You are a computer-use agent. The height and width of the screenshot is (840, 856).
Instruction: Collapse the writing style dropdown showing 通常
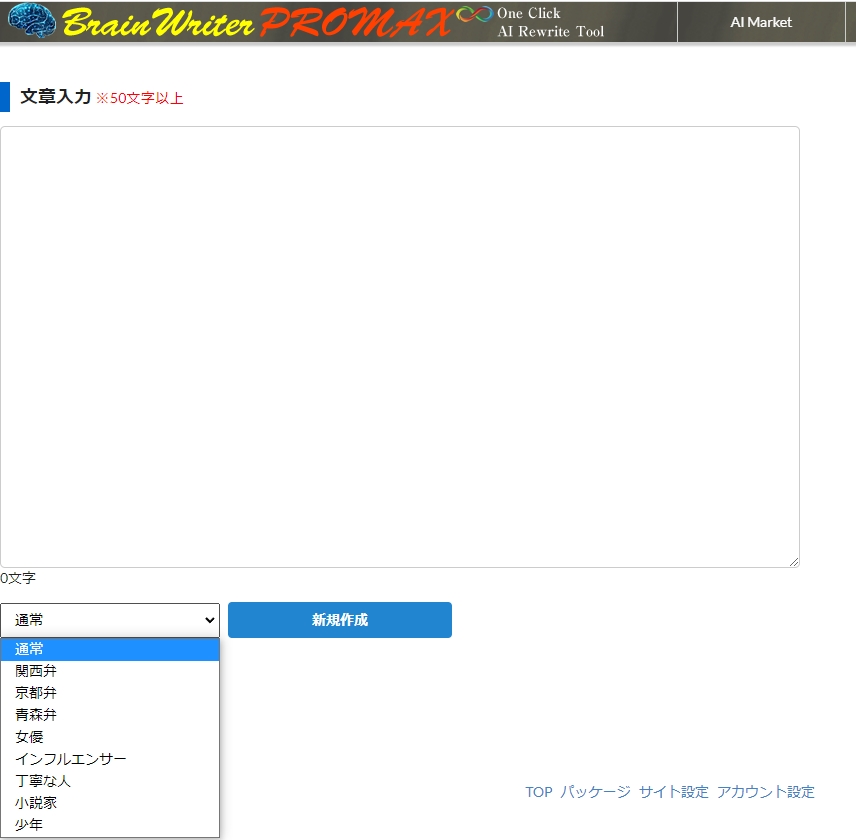[x=110, y=620]
